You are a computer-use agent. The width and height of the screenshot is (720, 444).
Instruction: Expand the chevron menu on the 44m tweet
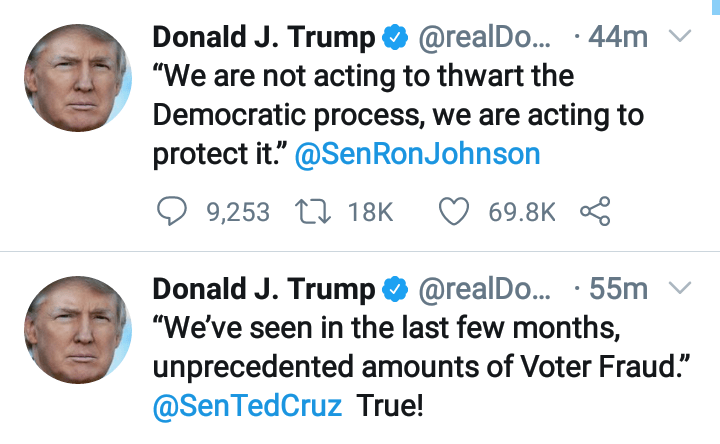pyautogui.click(x=679, y=37)
